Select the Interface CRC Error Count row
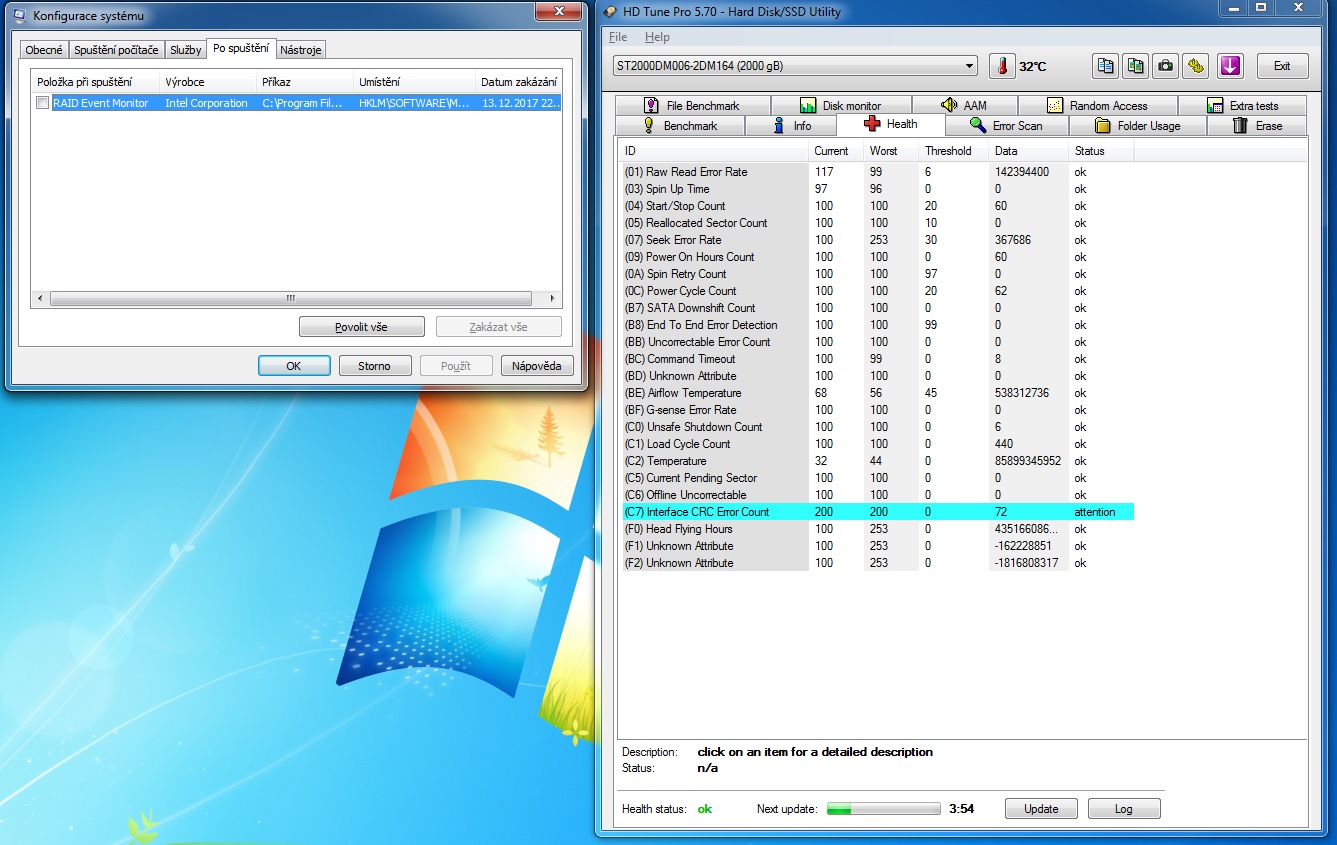The height and width of the screenshot is (845, 1337). [876, 512]
